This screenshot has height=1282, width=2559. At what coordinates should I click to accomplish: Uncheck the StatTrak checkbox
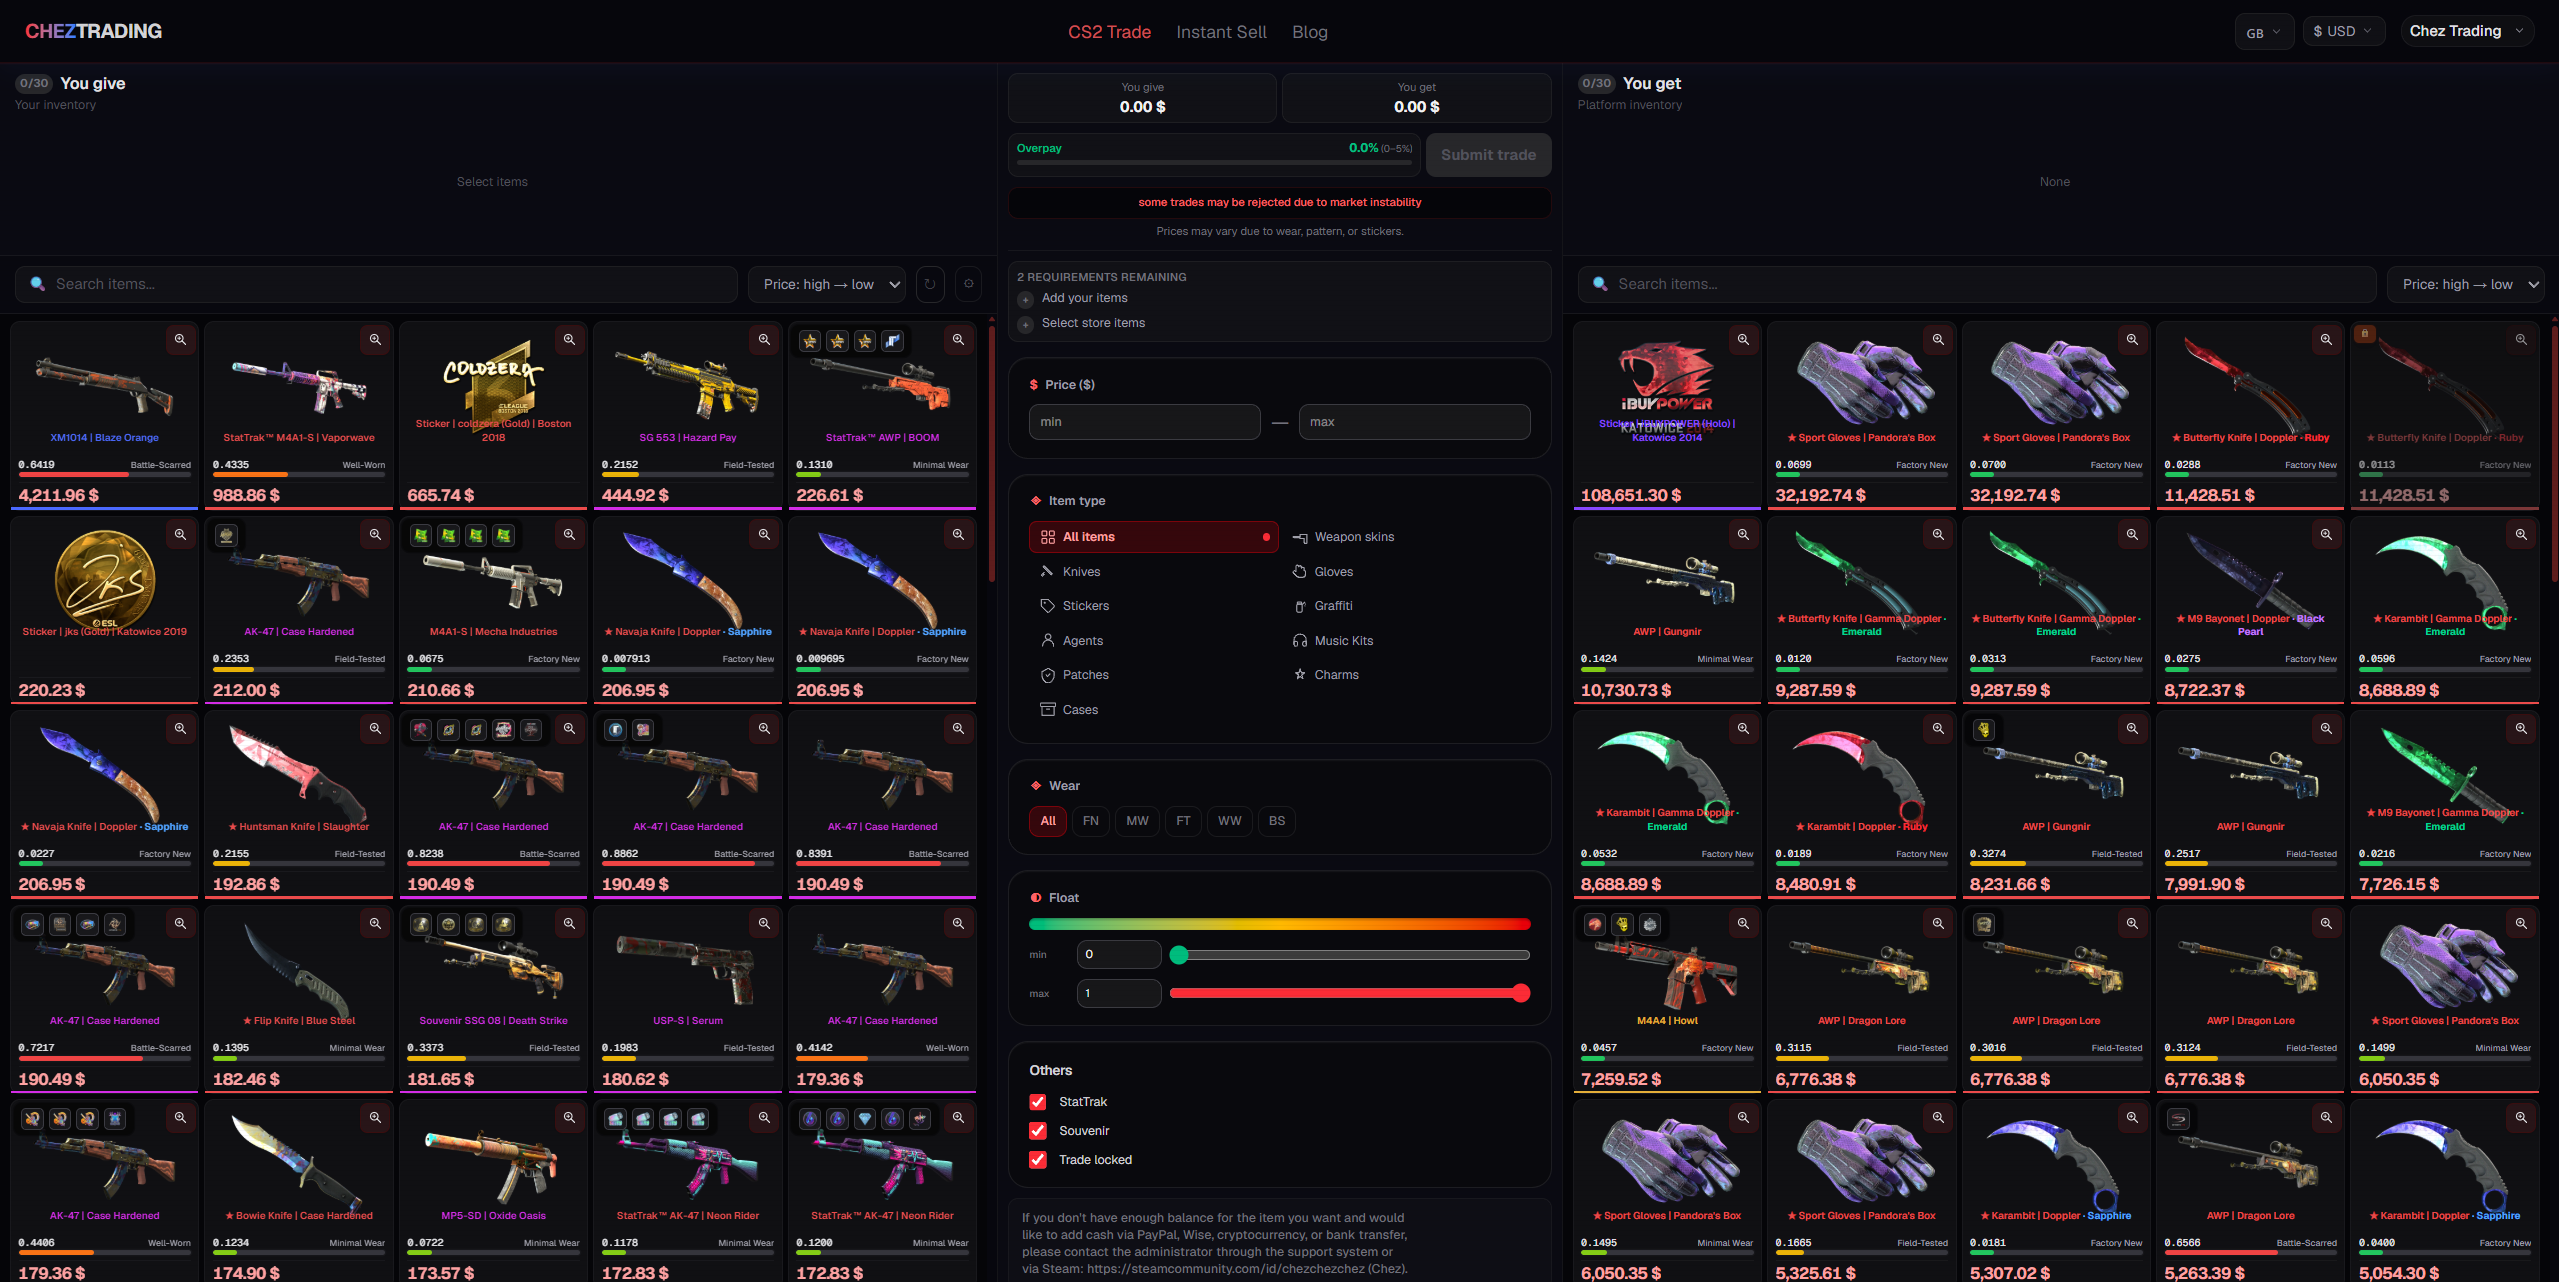tap(1038, 1102)
